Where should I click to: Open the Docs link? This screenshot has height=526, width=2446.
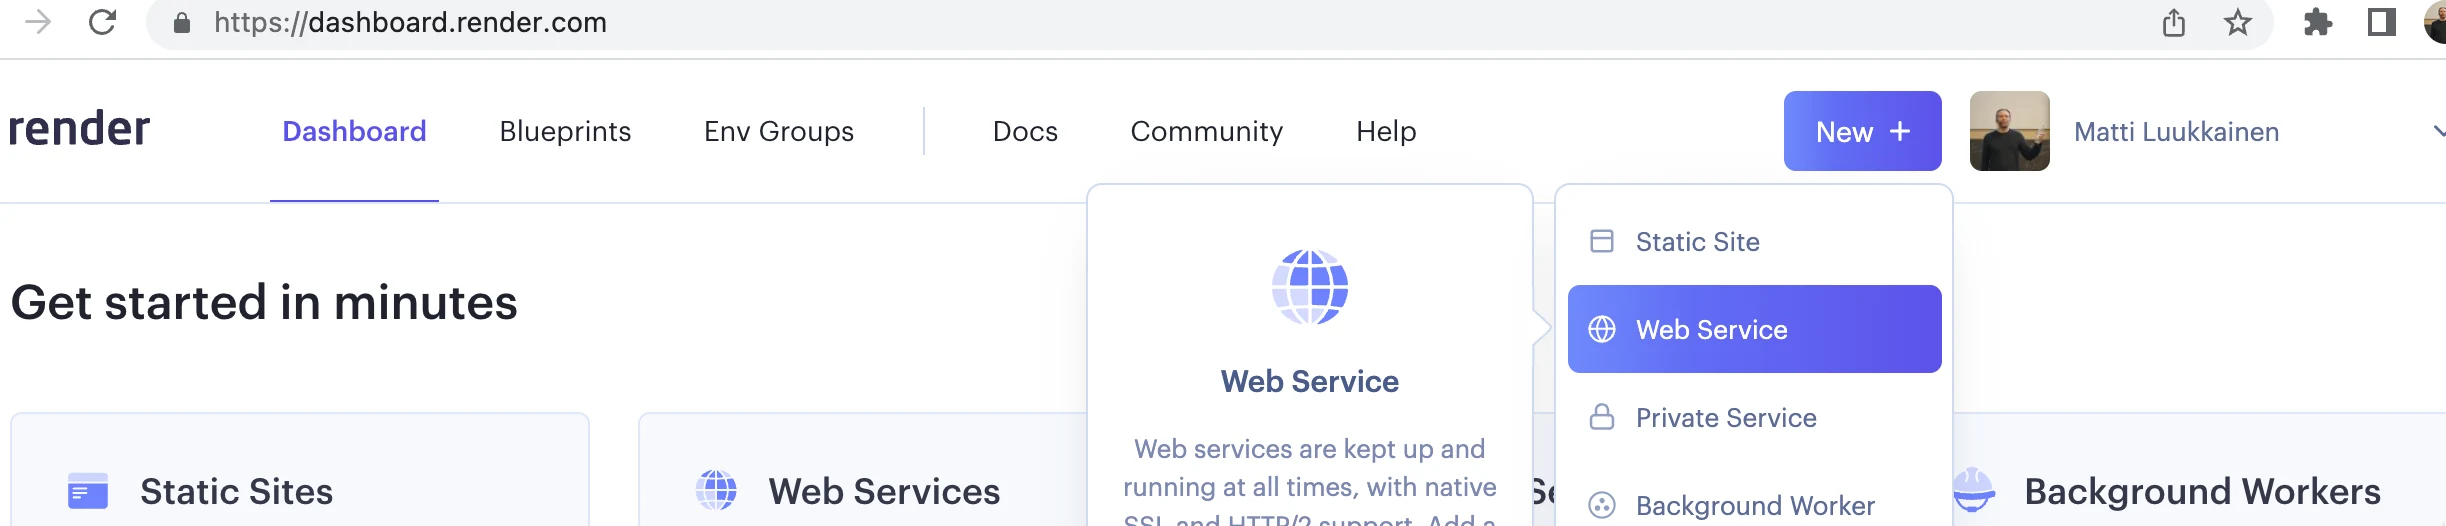tap(1025, 131)
